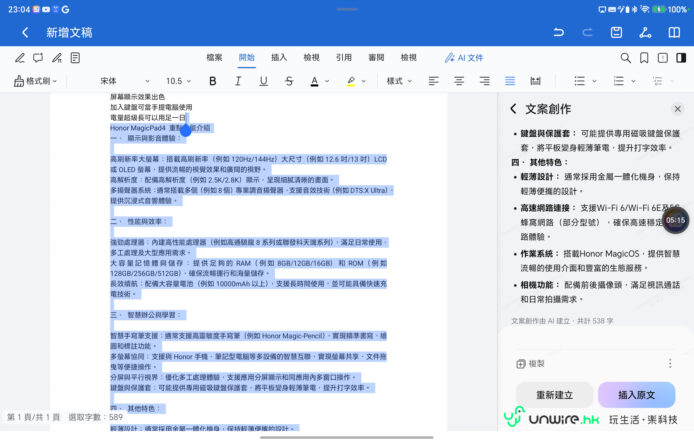The image size is (694, 444).
Task: Copy the AI text with 複製
Action: (530, 364)
